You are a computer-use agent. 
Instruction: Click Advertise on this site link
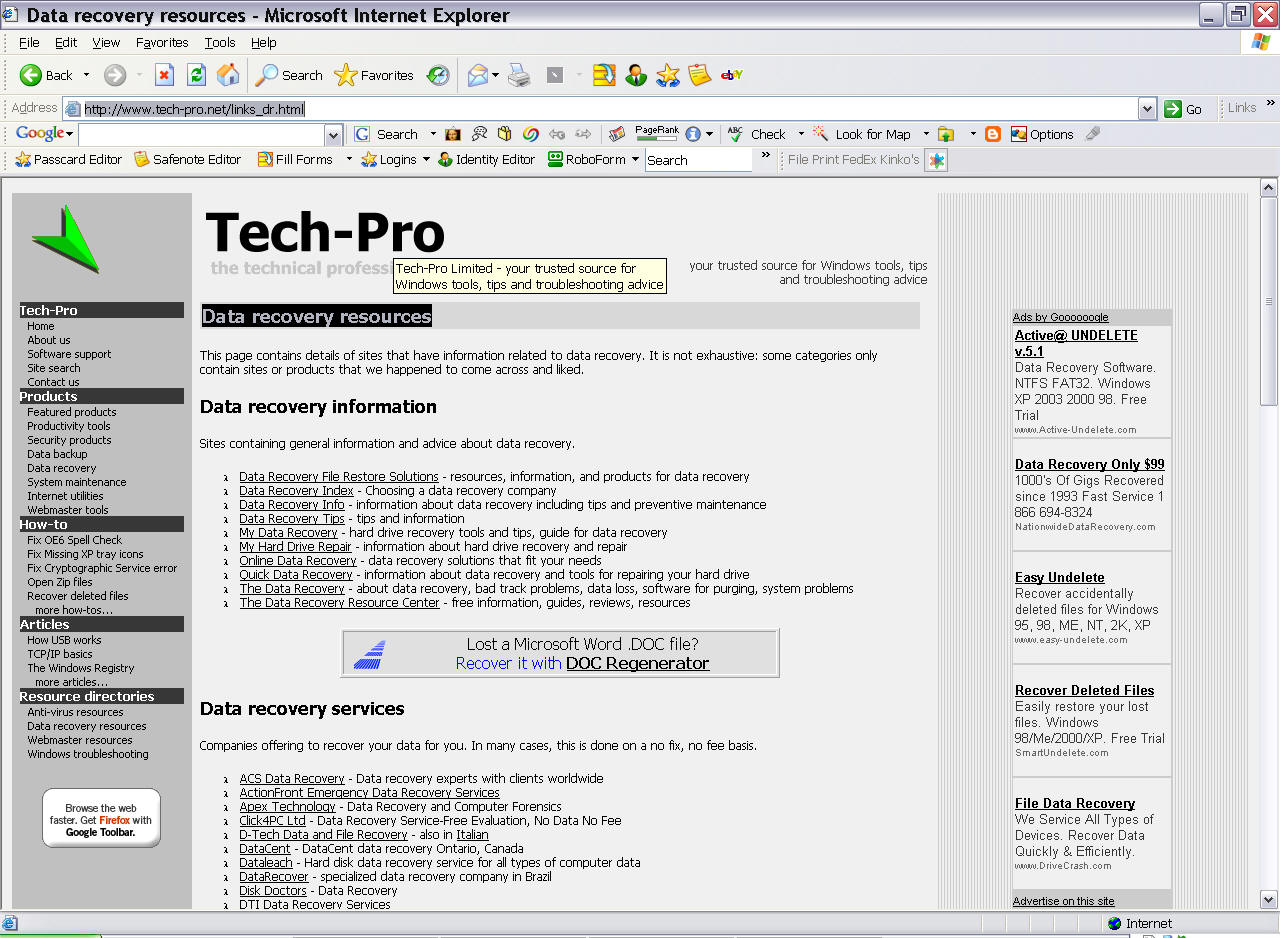click(1063, 901)
